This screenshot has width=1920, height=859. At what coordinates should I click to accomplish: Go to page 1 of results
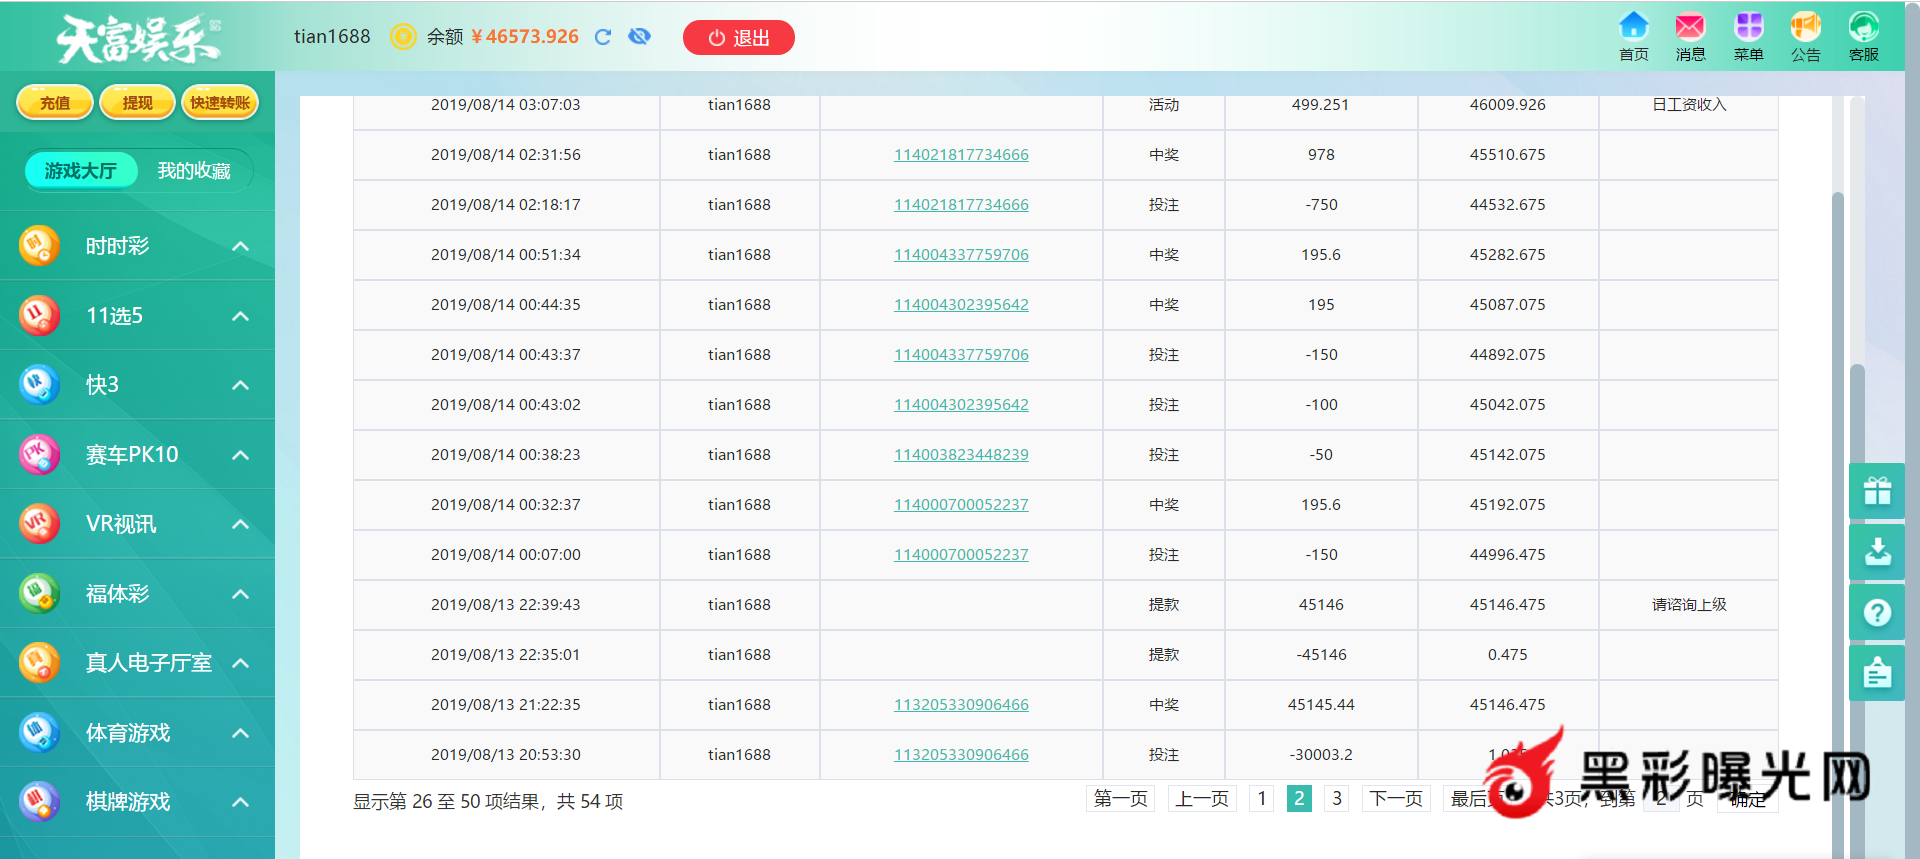[1262, 798]
